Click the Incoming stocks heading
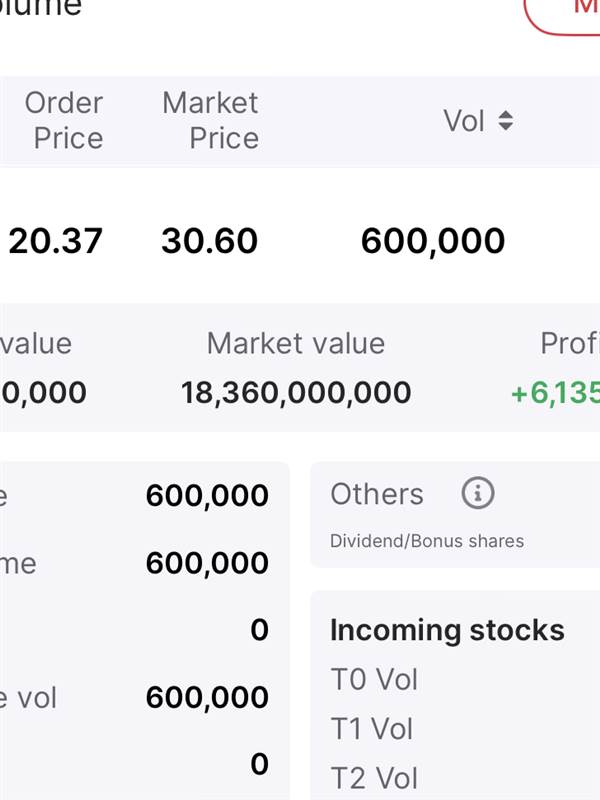 click(447, 630)
